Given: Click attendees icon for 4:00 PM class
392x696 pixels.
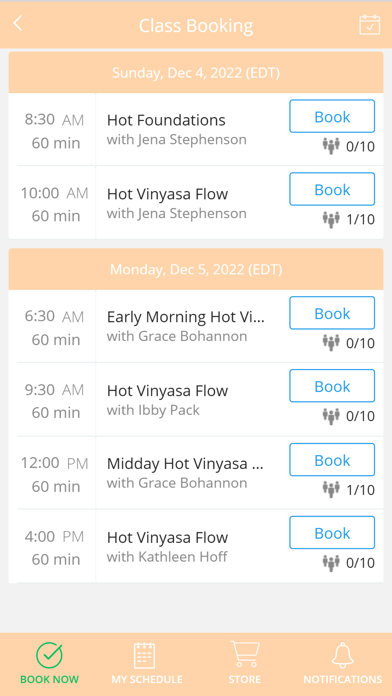Looking at the screenshot, I should 331,562.
